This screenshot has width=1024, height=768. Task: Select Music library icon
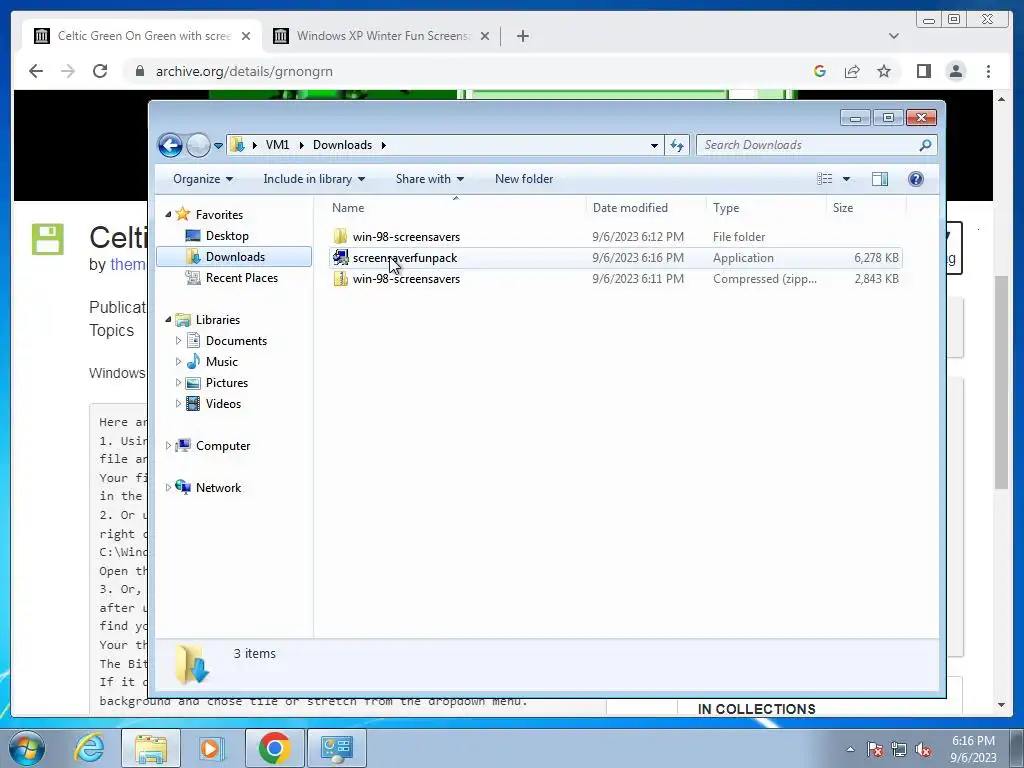point(193,361)
